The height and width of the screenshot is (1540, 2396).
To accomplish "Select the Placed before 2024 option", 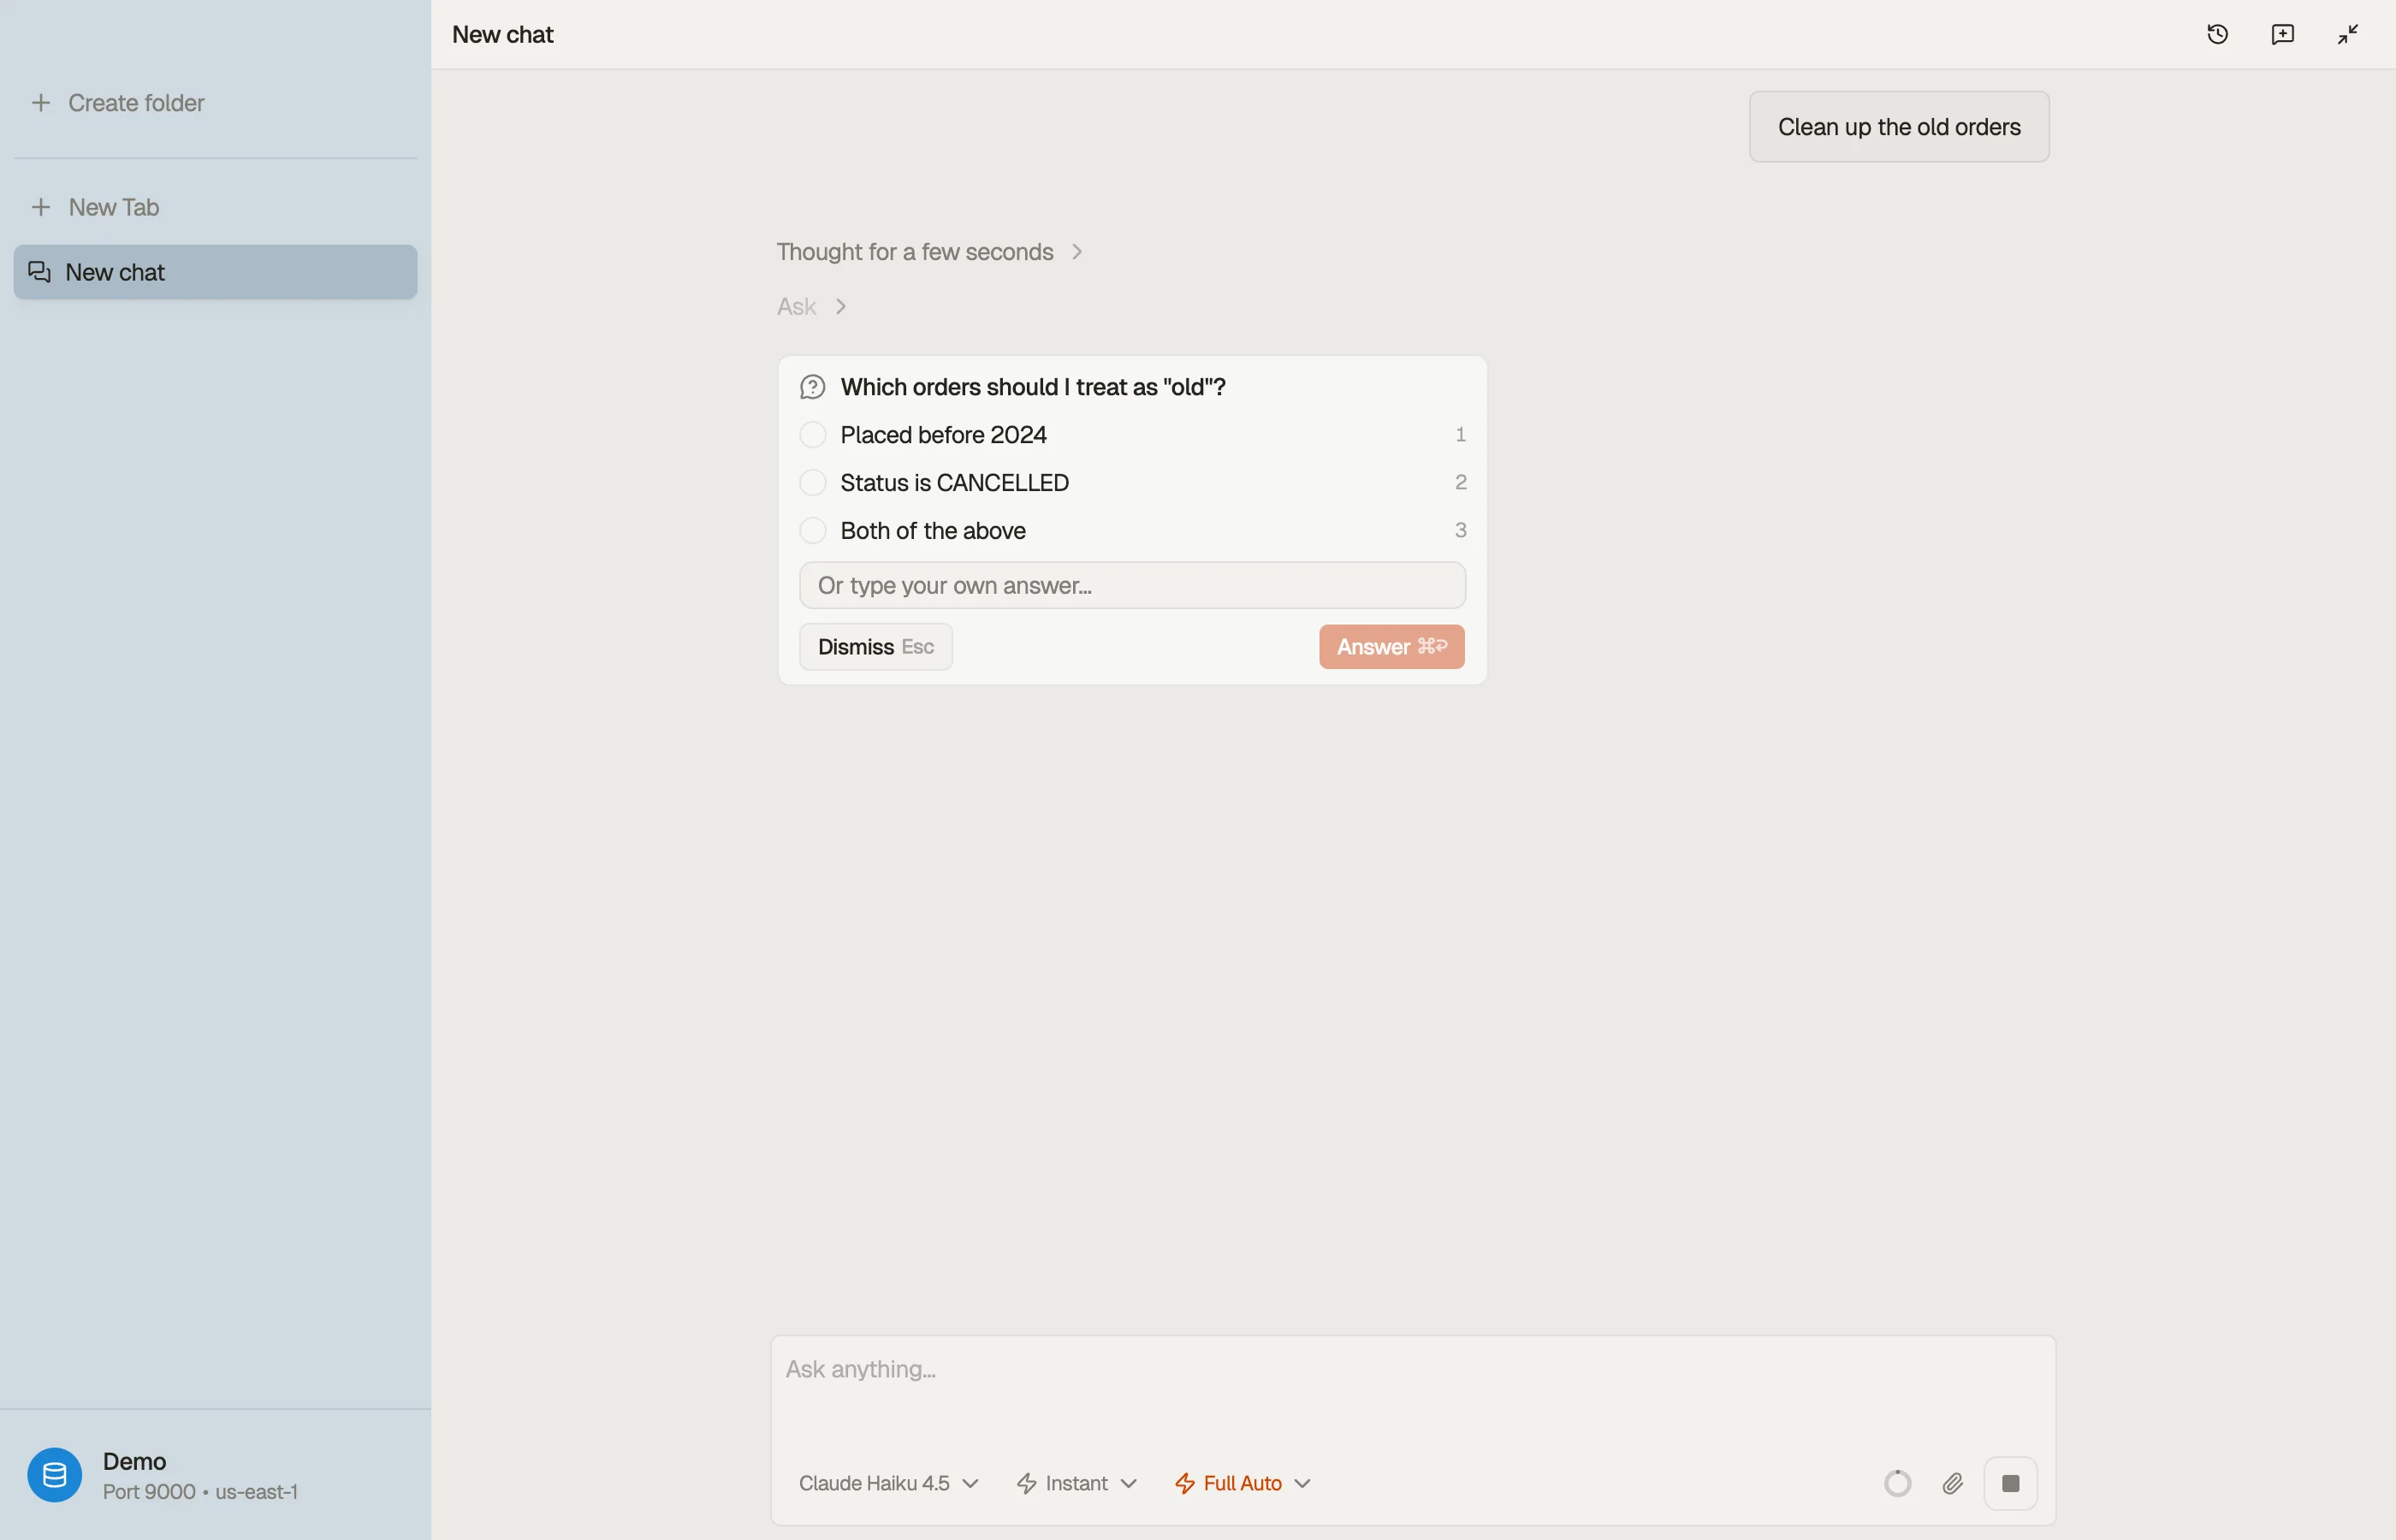I will [x=1132, y=435].
